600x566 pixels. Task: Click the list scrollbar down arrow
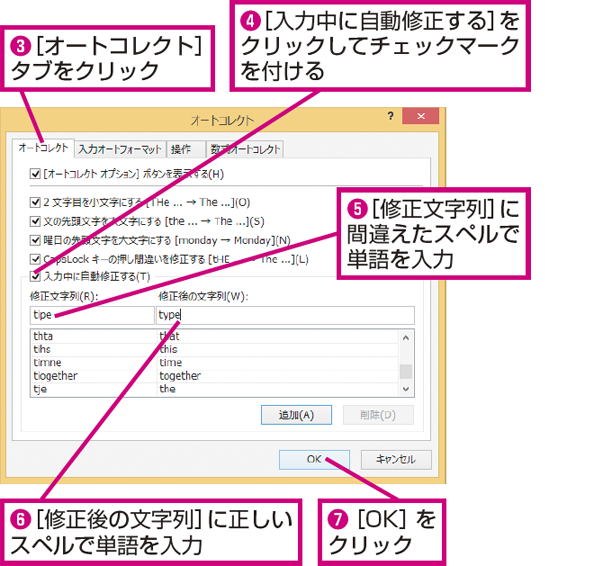tap(406, 387)
